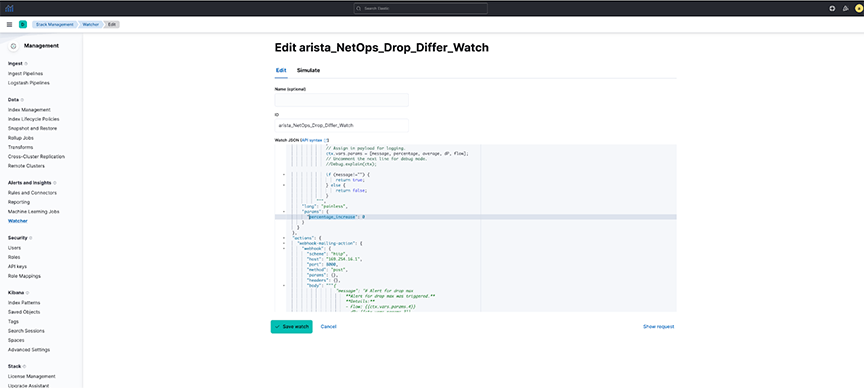This screenshot has height=388, width=864.
Task: Click the Save watch button
Action: pyautogui.click(x=291, y=327)
